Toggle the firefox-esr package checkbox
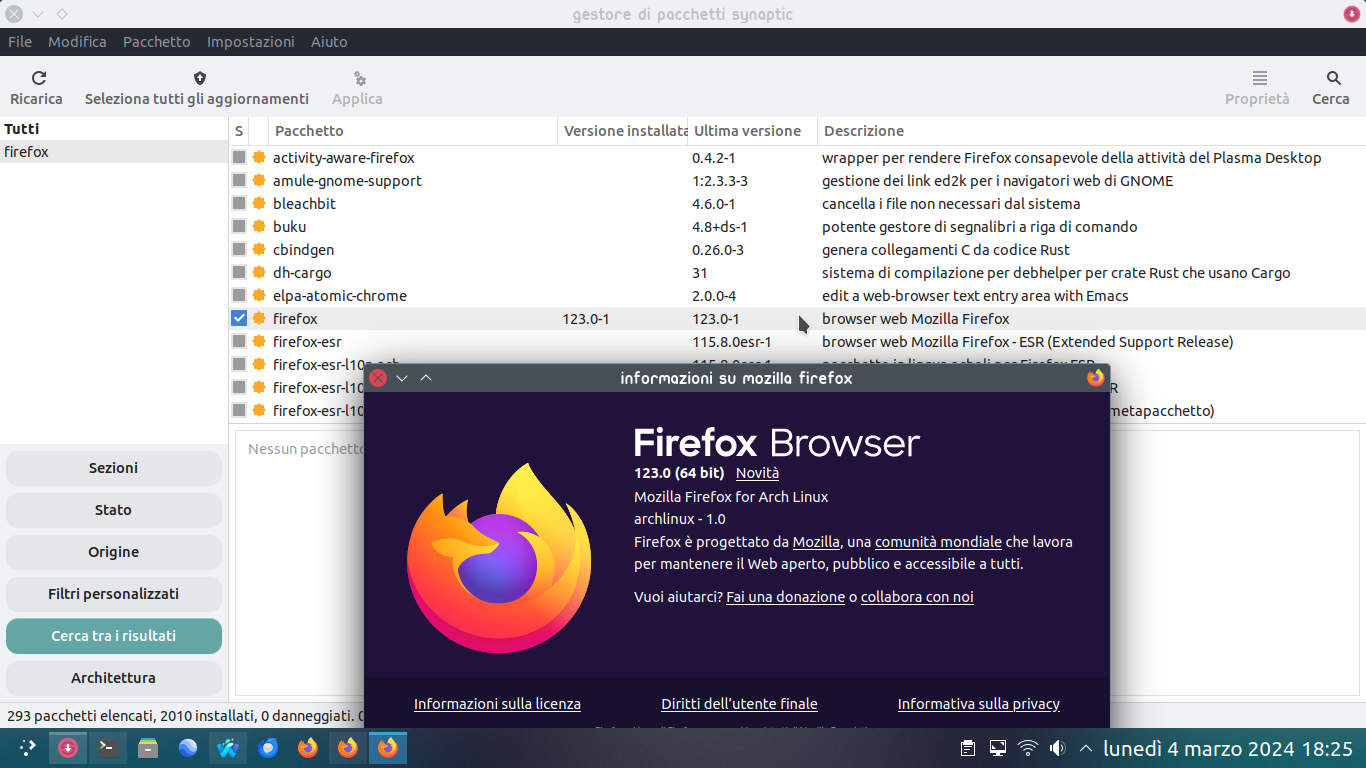Screen dimensions: 1366x768 [239, 342]
